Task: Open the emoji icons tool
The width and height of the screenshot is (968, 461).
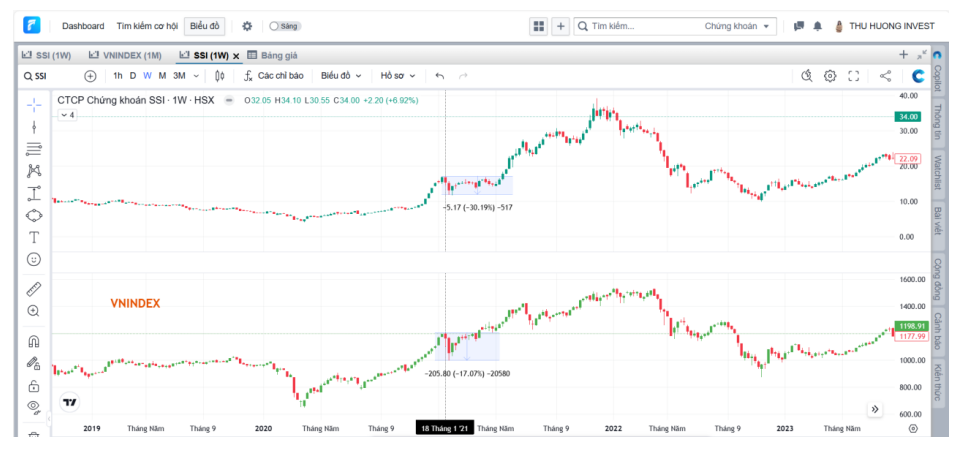Action: tap(34, 260)
